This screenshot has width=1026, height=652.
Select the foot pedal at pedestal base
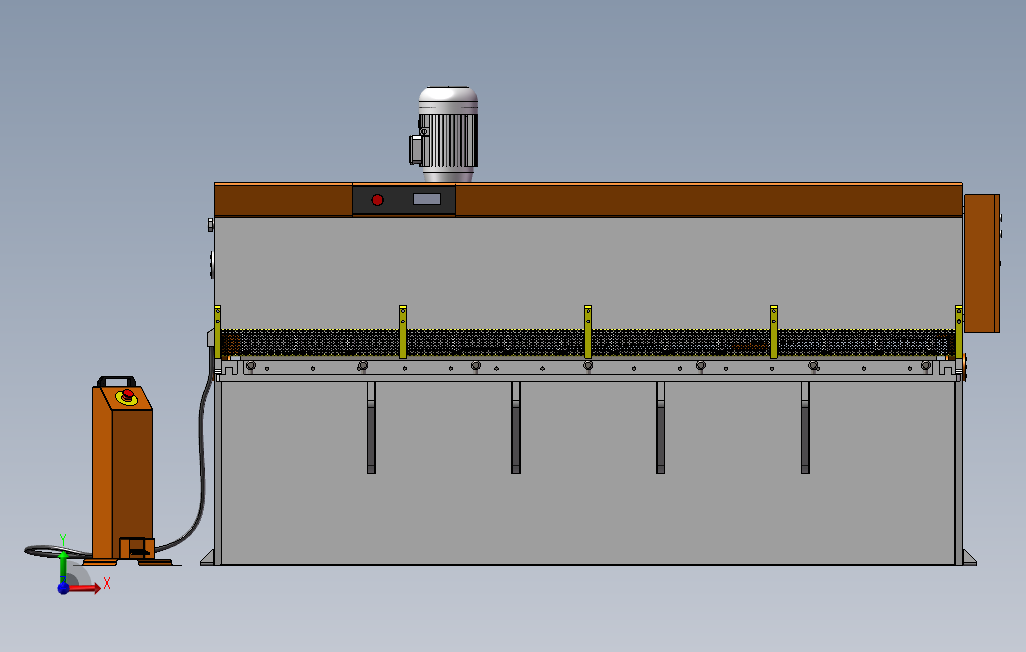pos(137,549)
